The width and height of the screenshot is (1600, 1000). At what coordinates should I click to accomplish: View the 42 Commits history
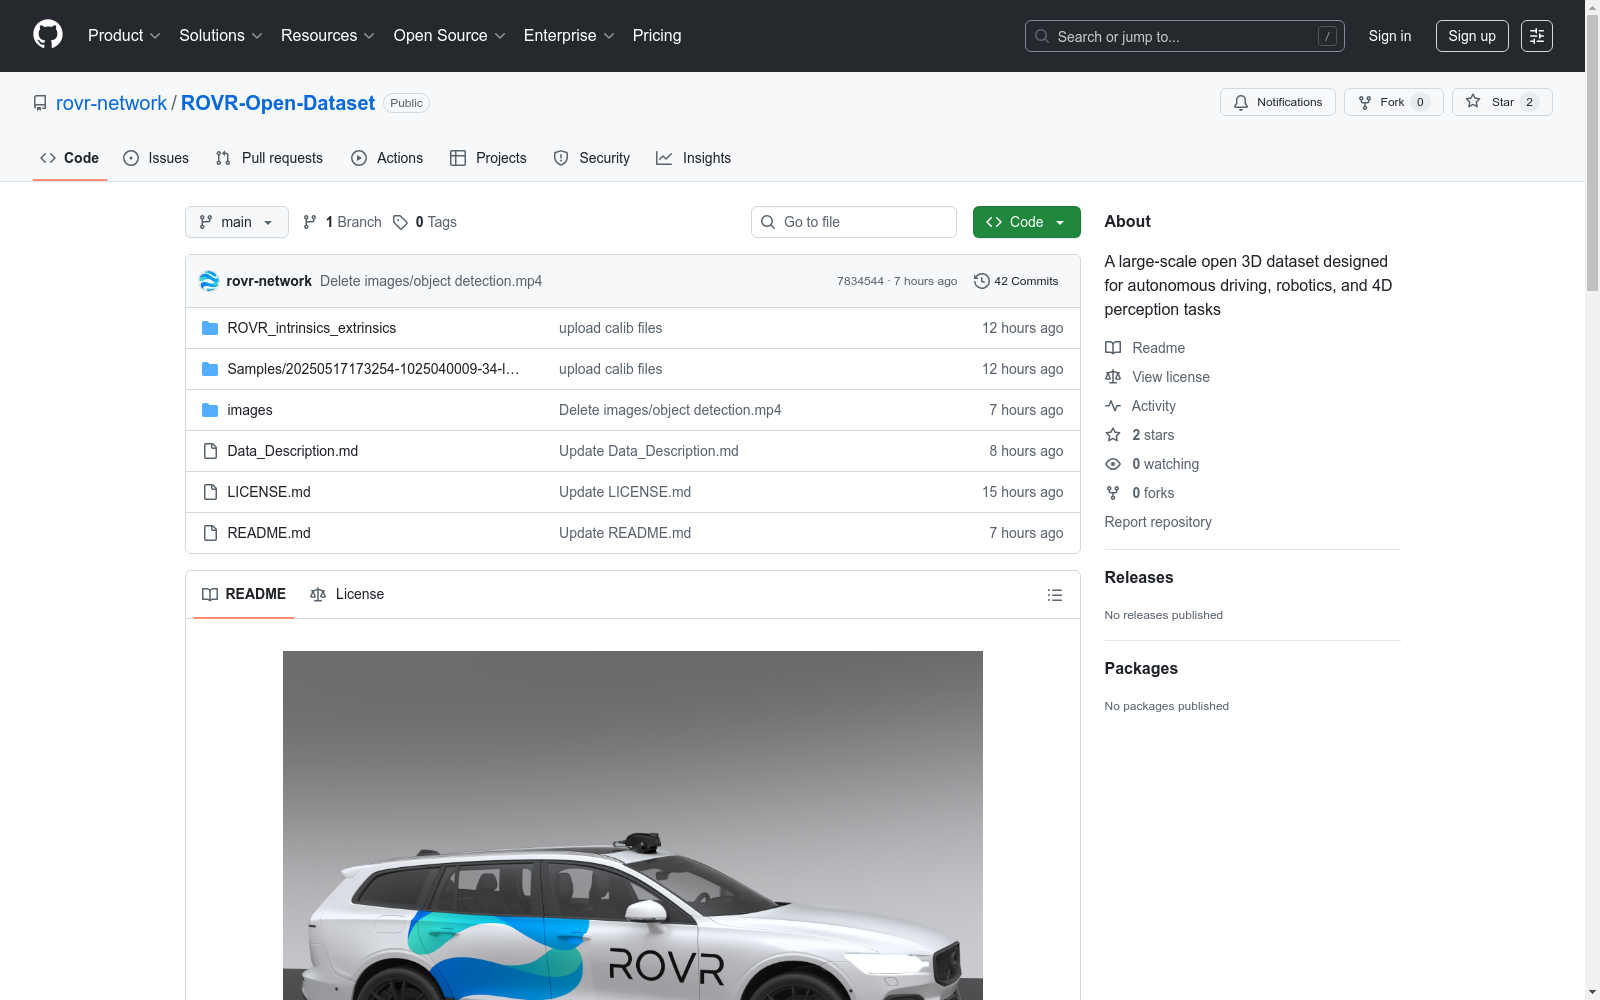[x=1016, y=281]
